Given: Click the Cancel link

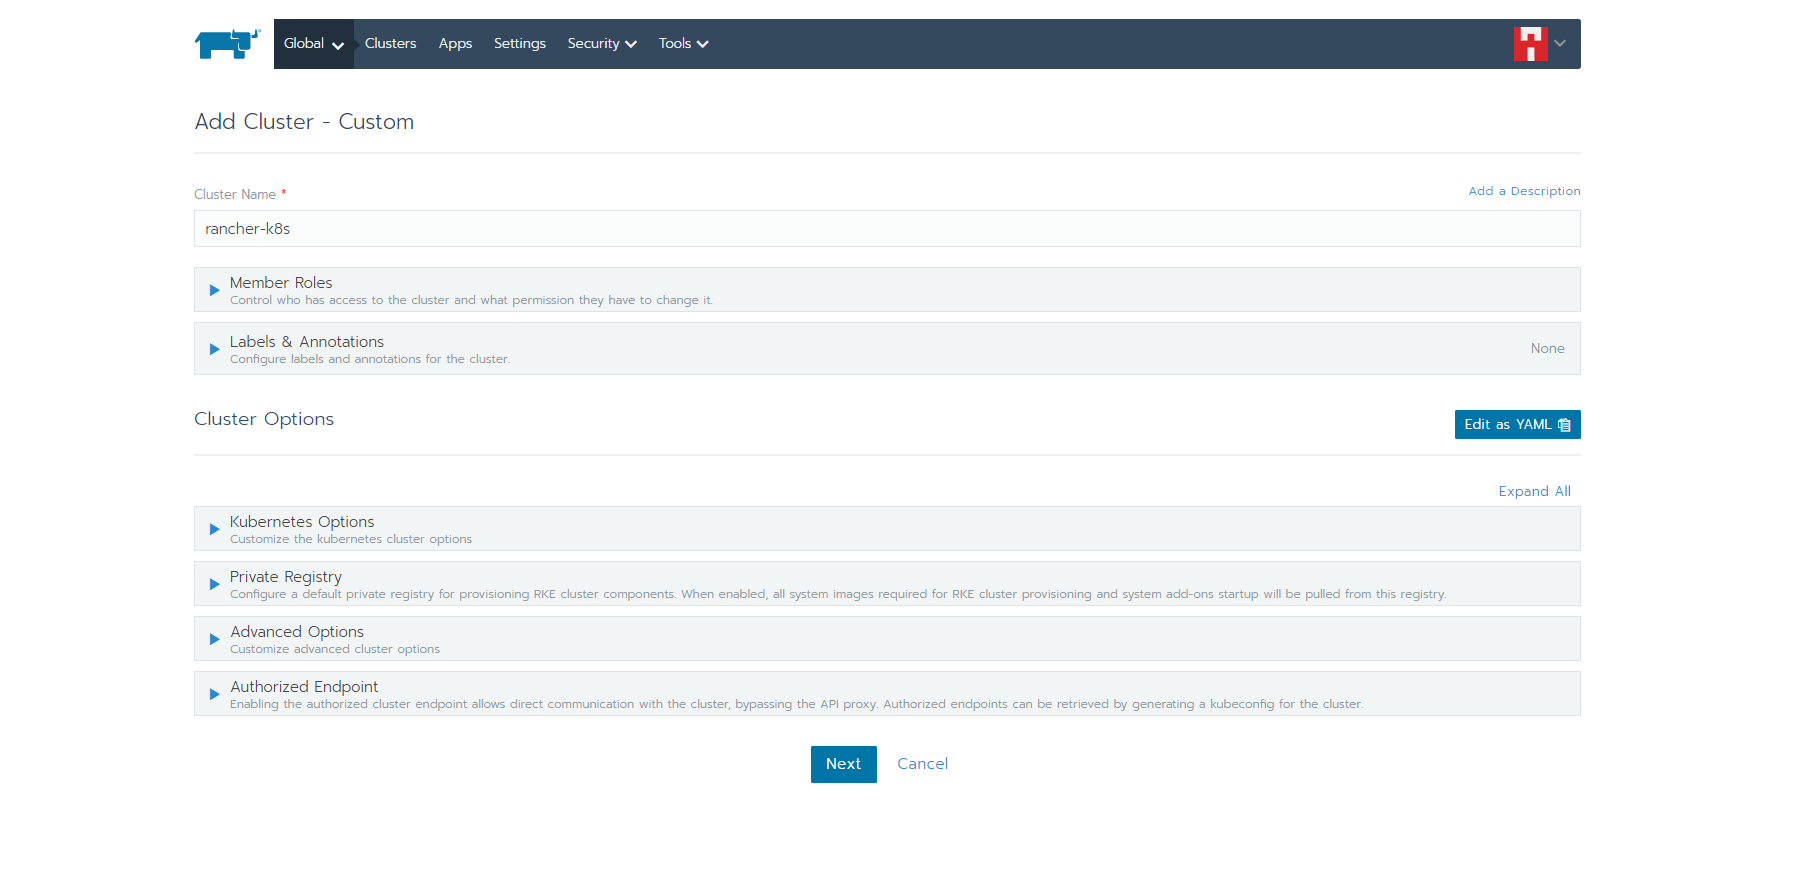Looking at the screenshot, I should 922,764.
